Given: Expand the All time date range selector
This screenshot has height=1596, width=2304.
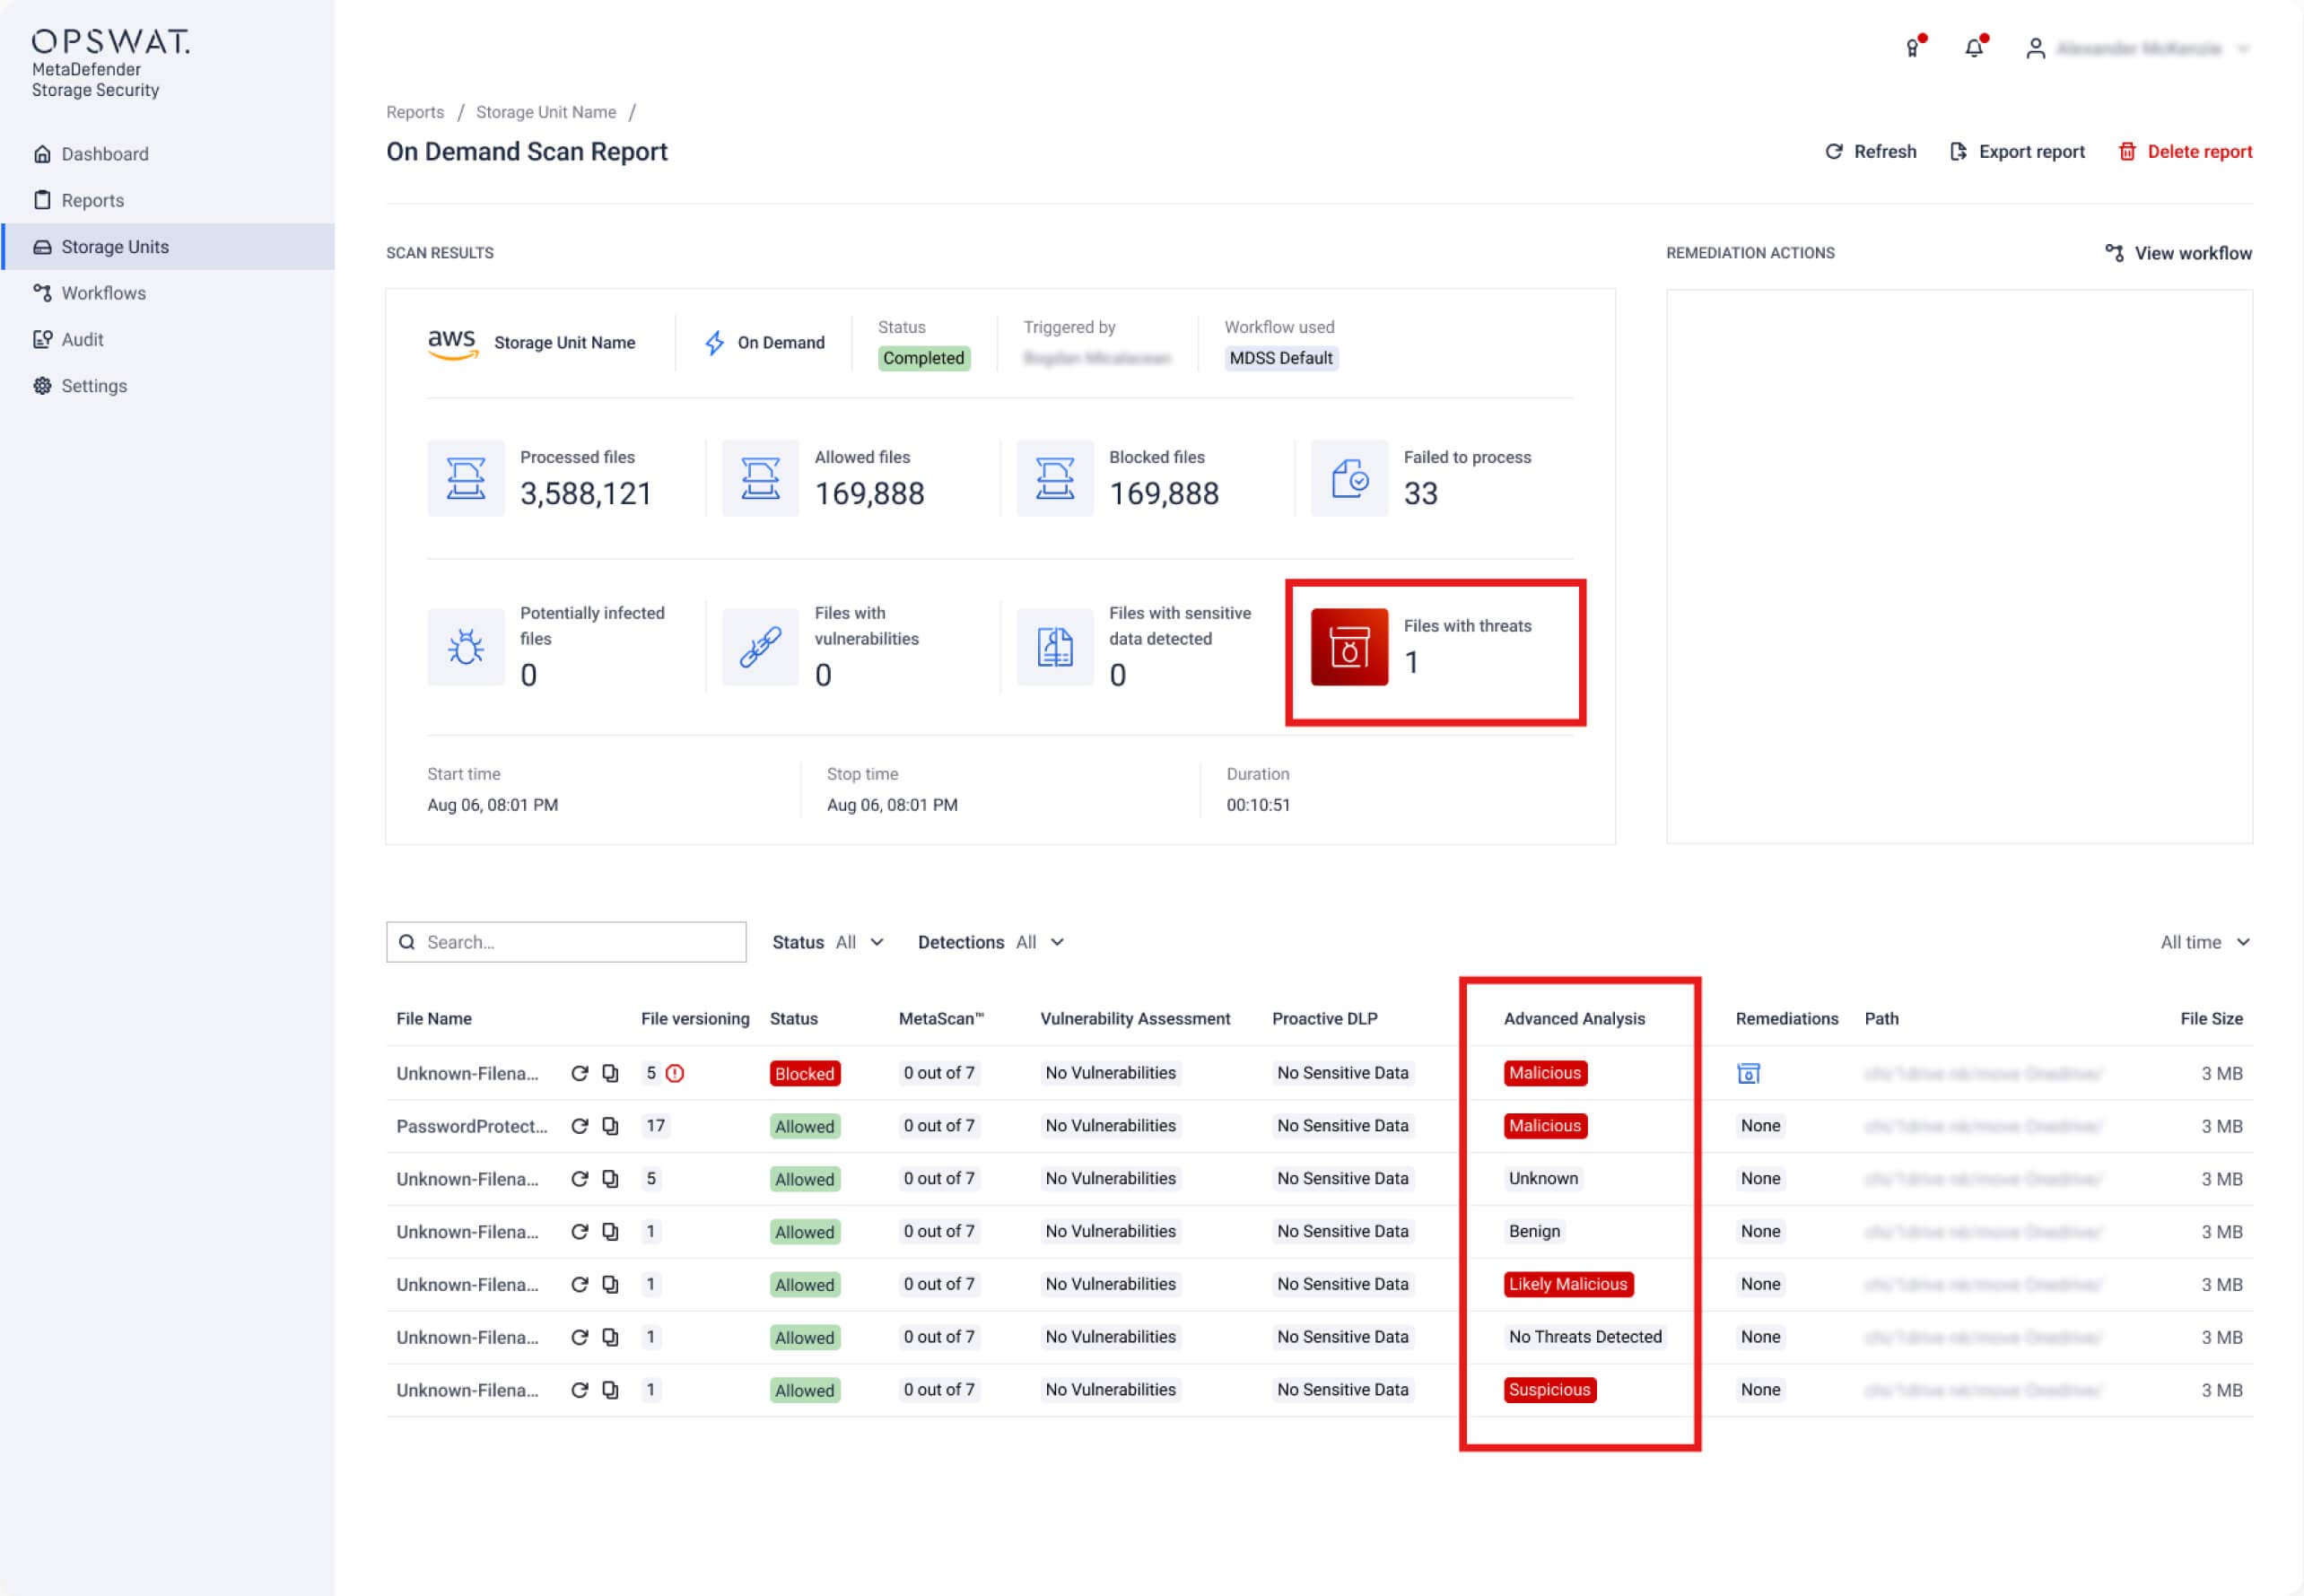Looking at the screenshot, I should [2204, 941].
